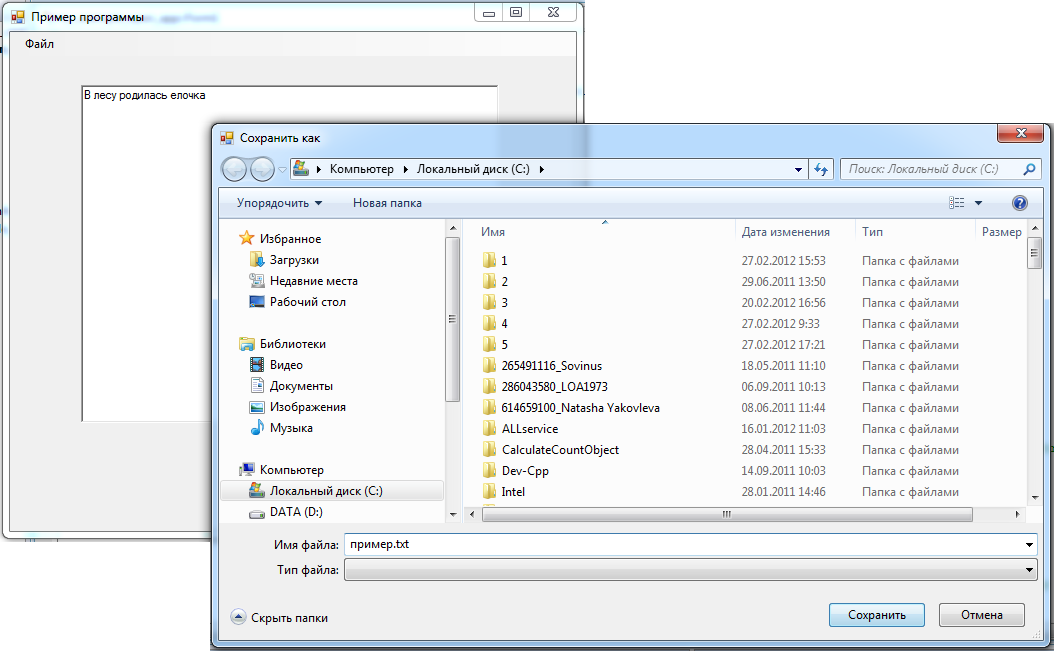Open the Документы library

click(290, 386)
